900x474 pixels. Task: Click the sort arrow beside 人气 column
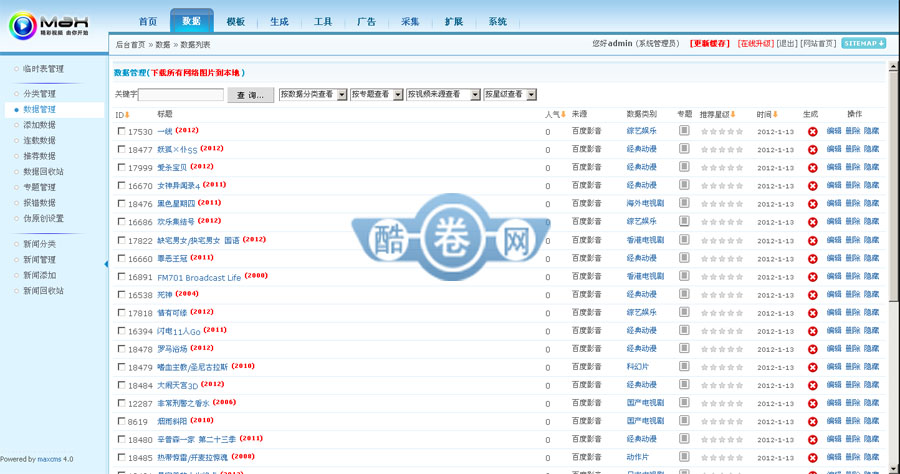point(563,115)
